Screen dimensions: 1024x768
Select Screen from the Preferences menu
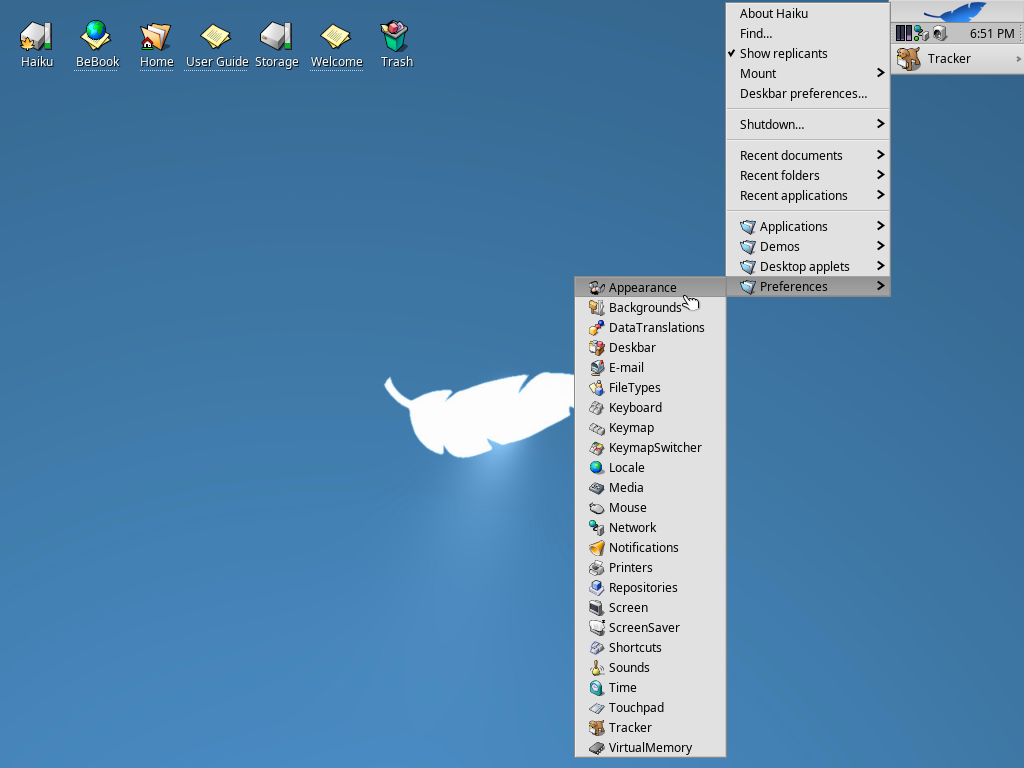(628, 607)
